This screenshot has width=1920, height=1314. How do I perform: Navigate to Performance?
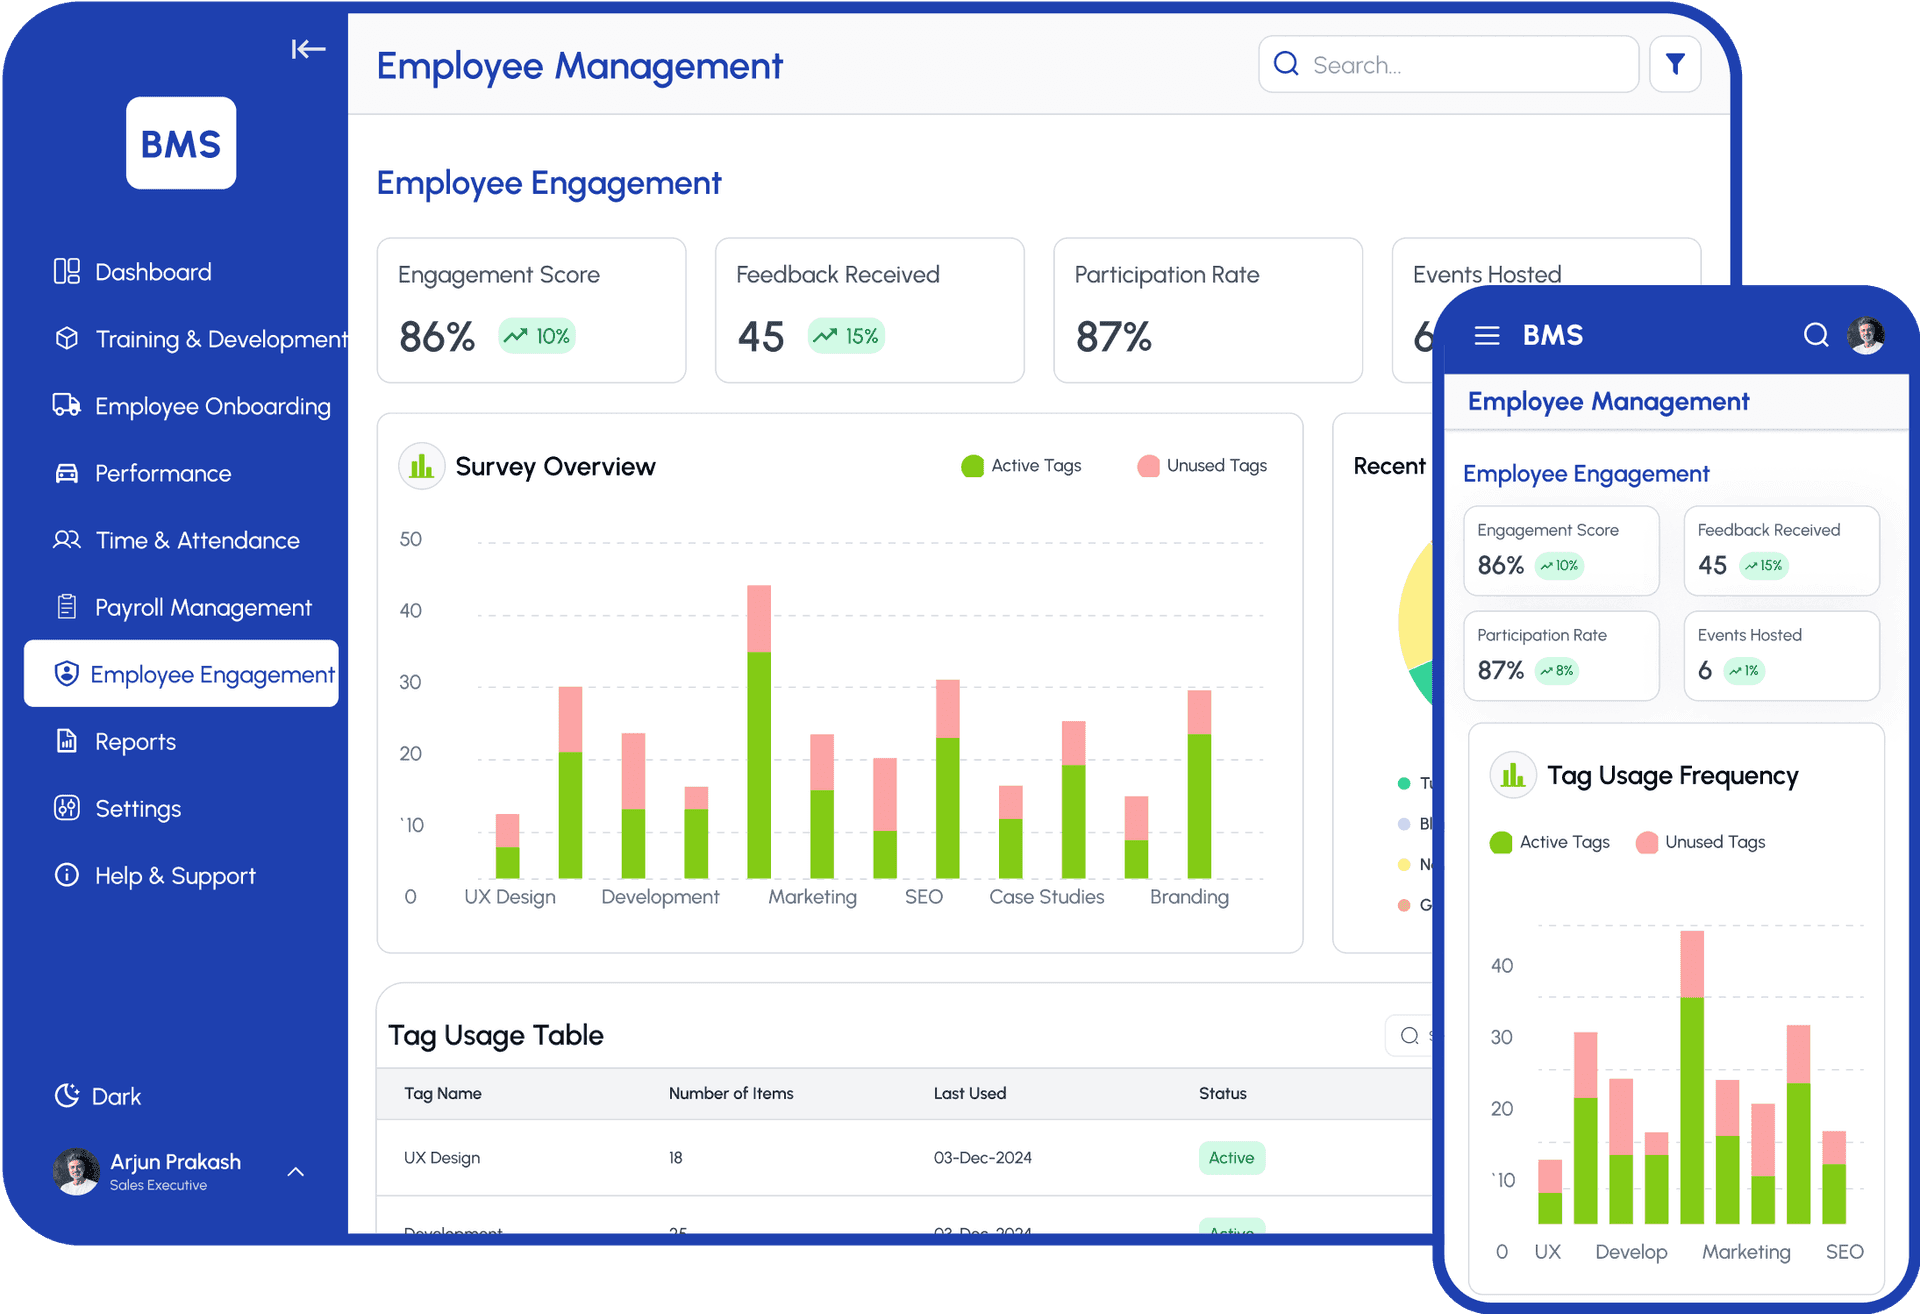163,473
